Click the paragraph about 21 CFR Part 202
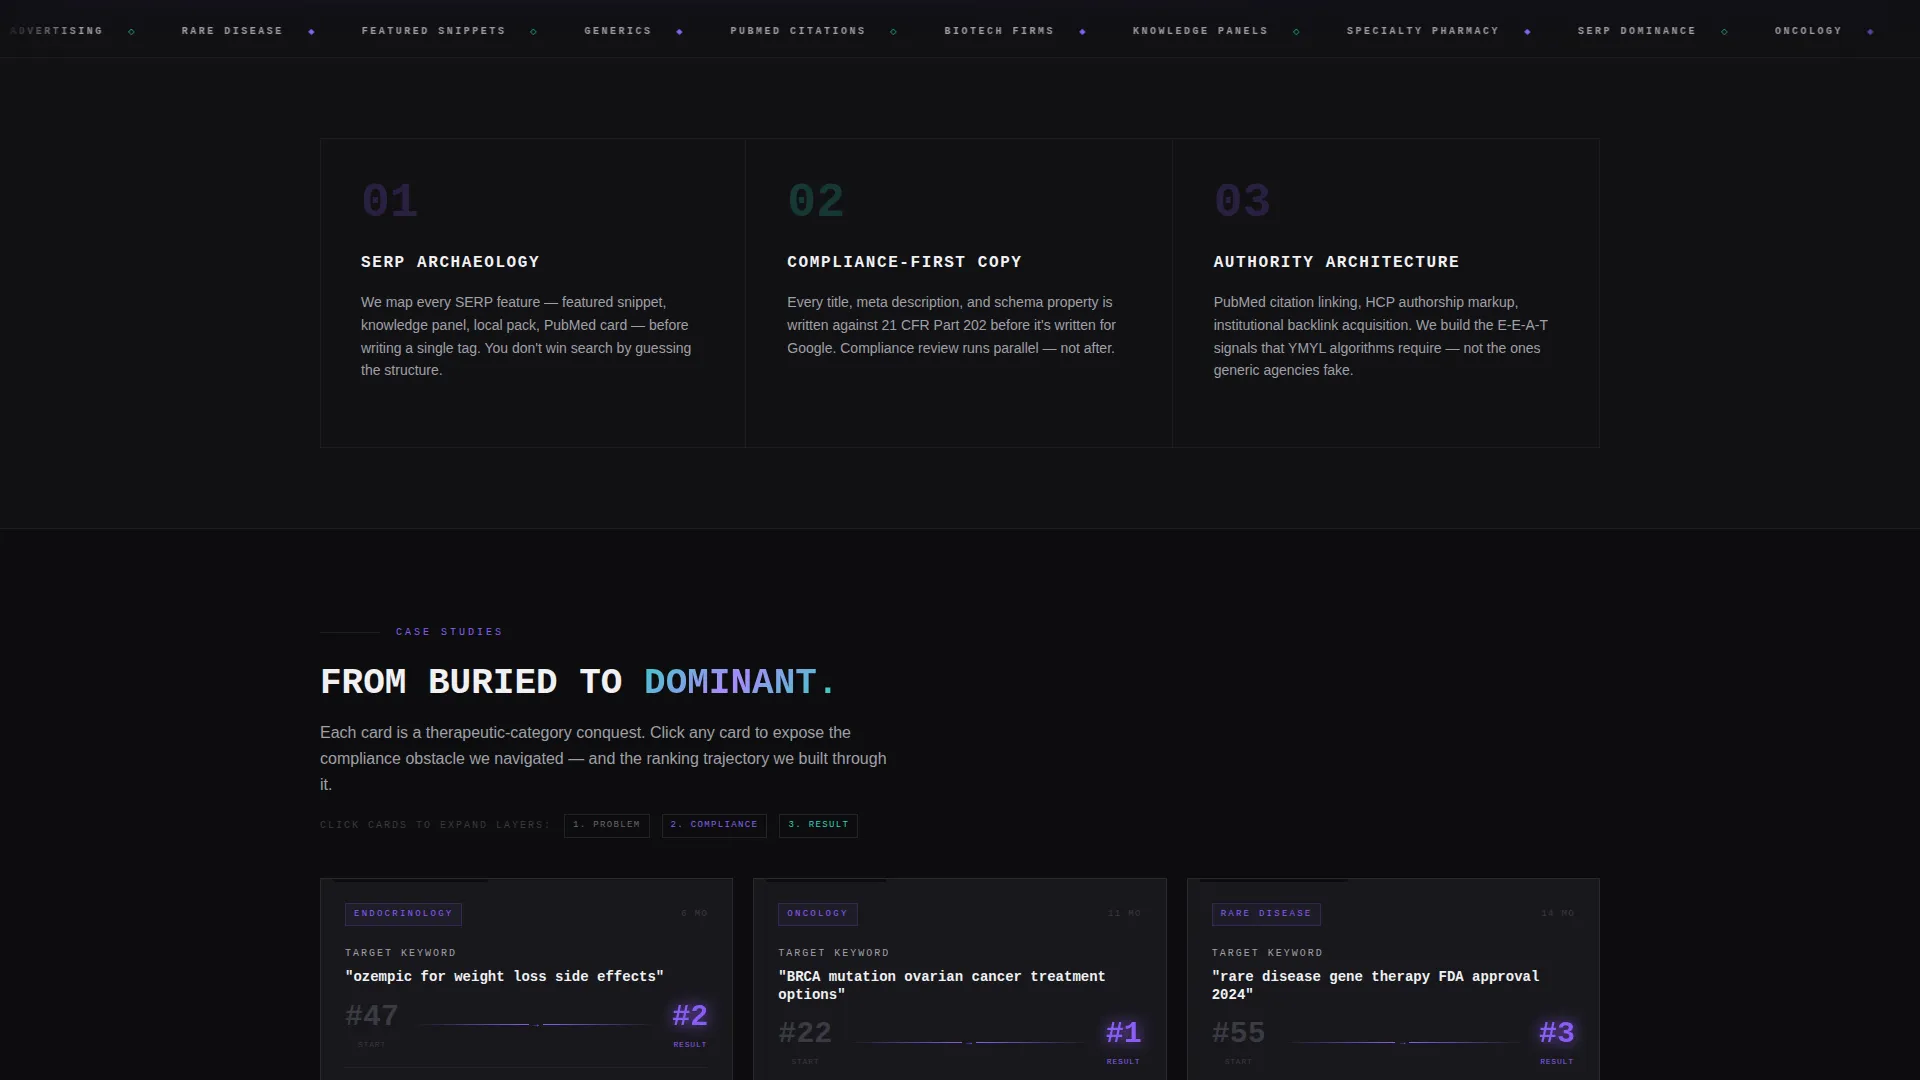Screen dimensions: 1920x1080 point(951,325)
